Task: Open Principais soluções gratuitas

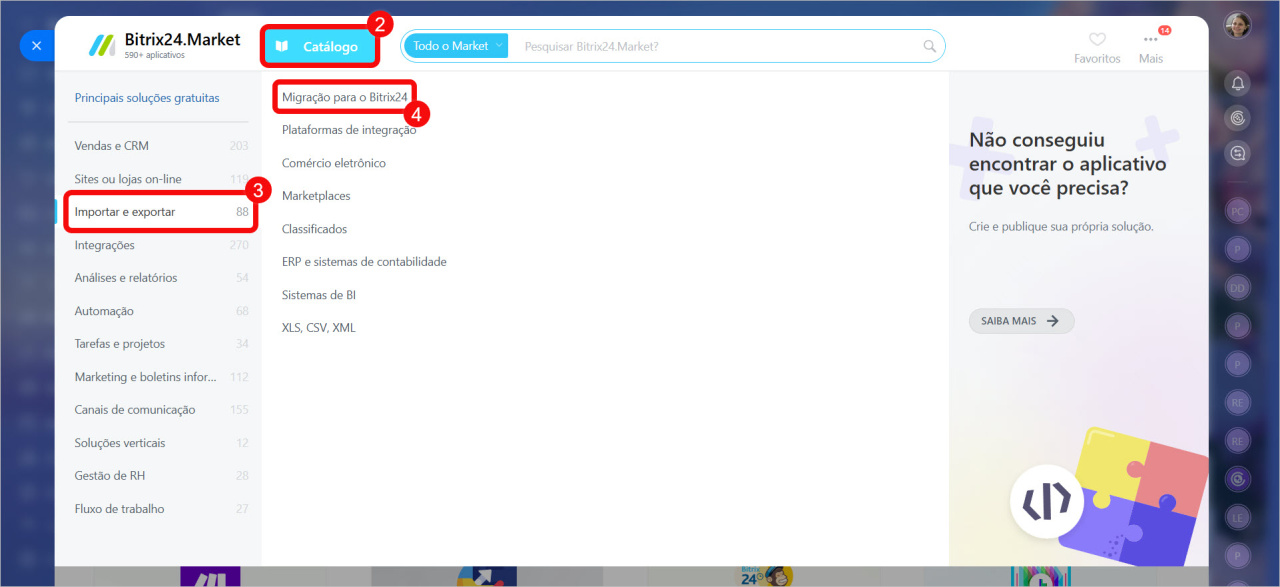Action: point(147,98)
